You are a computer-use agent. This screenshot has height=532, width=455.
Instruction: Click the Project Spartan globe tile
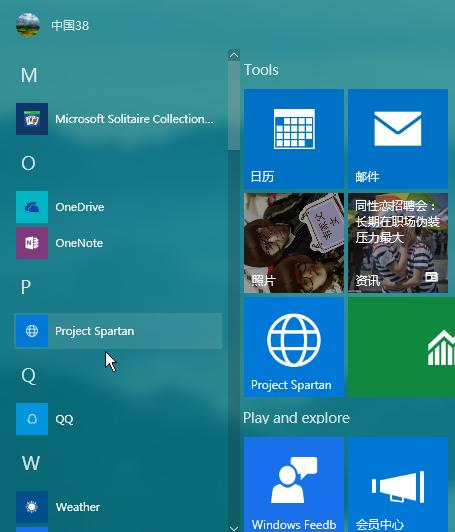294,347
